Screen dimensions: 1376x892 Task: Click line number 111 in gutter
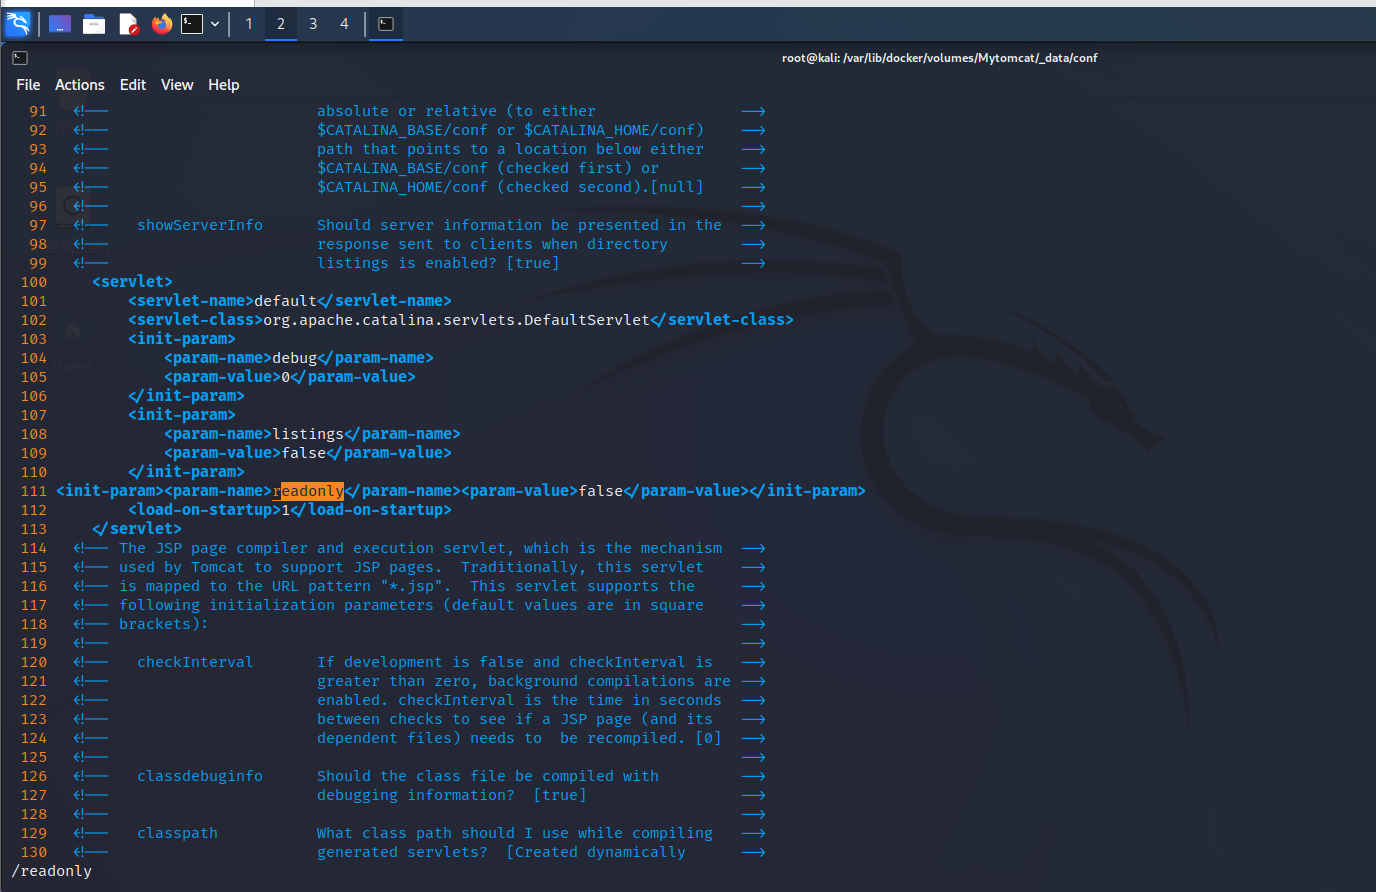pos(33,491)
